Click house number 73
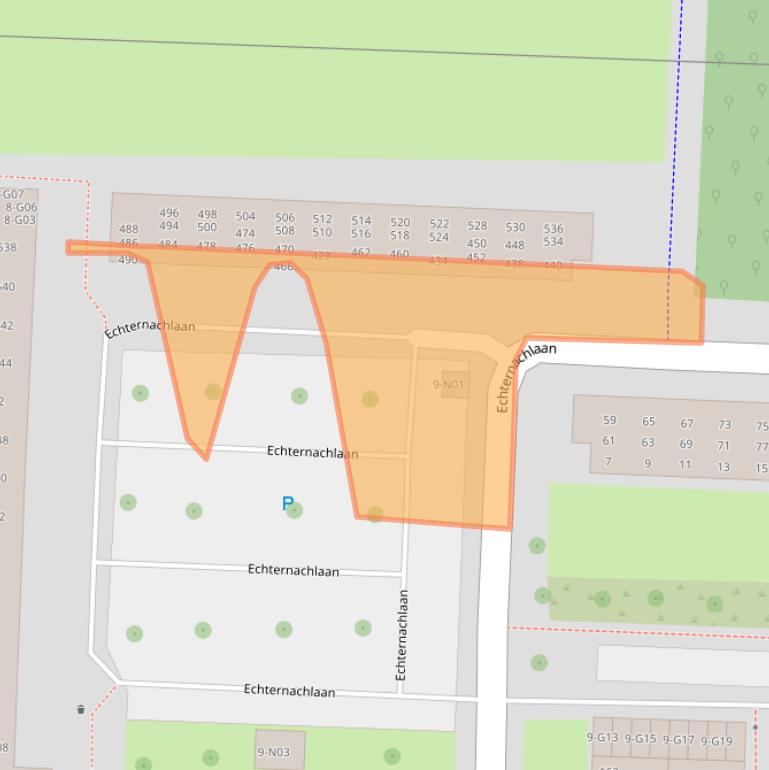Screen dimensions: 769x770 724,425
